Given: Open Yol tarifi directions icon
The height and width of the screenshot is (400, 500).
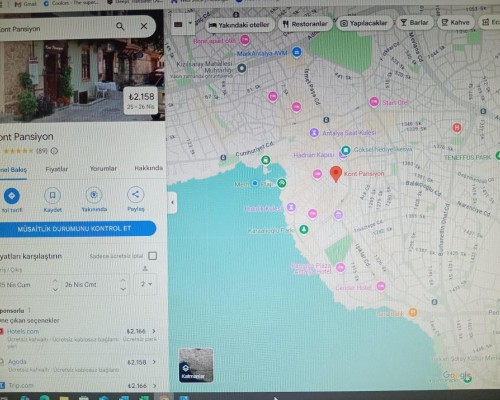Looking at the screenshot, I should tap(12, 196).
